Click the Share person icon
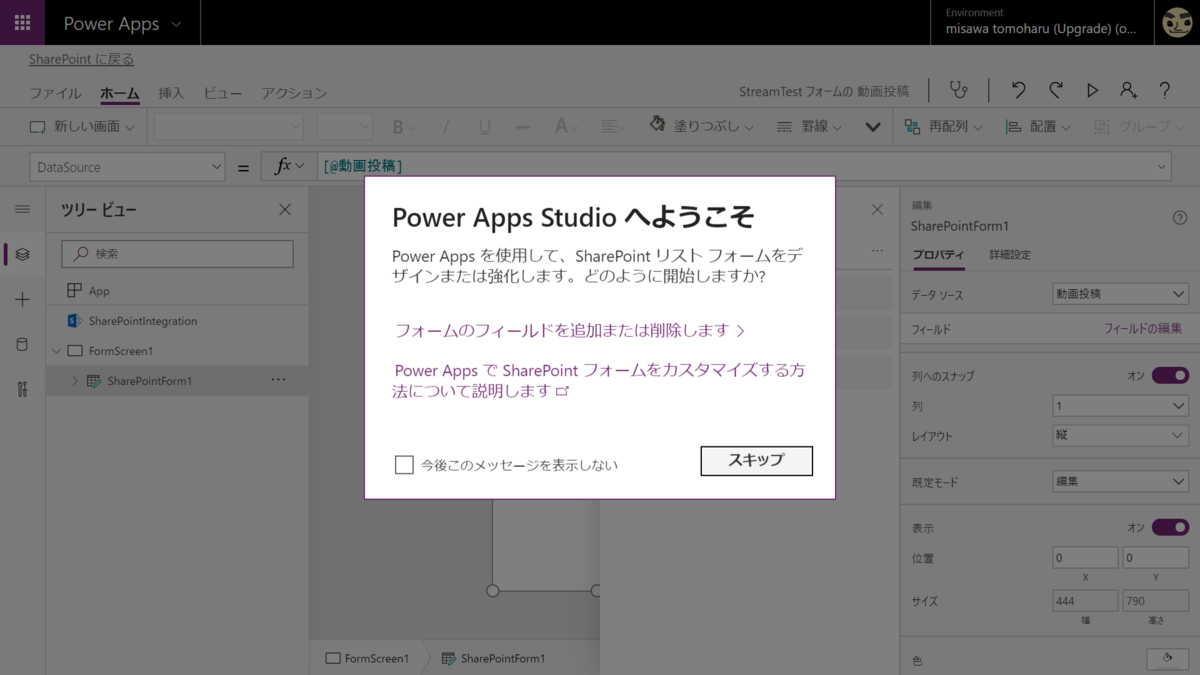1200x675 pixels. pyautogui.click(x=1128, y=90)
